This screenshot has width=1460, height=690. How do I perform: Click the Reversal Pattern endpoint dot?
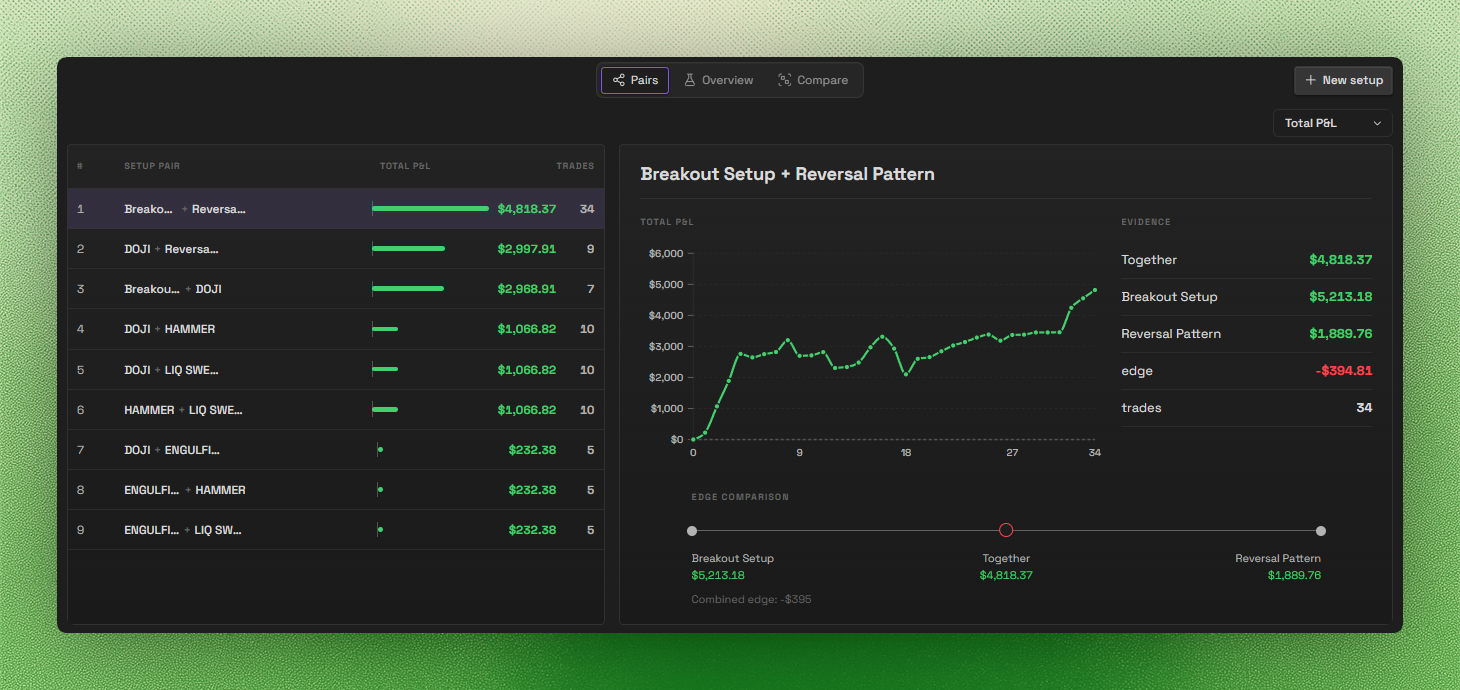1321,531
